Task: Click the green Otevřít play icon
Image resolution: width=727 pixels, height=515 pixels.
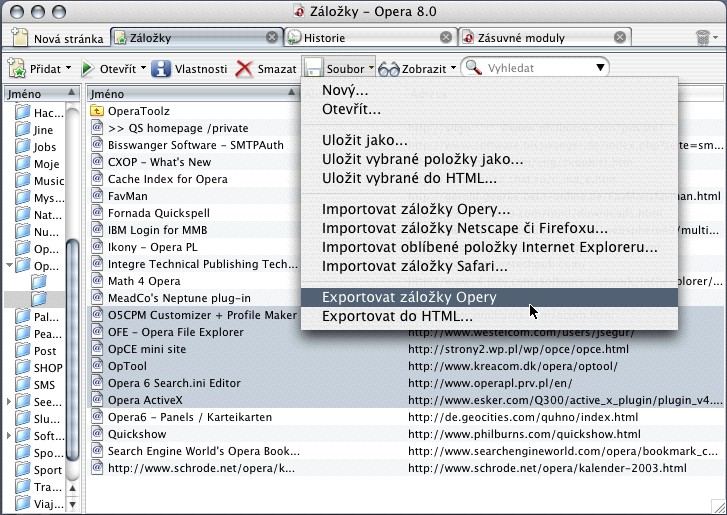Action: [87, 69]
